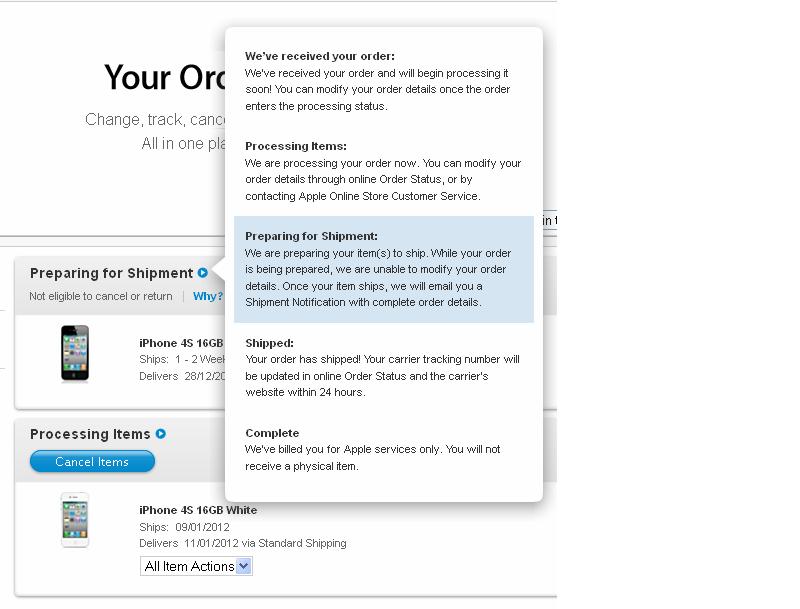800x609 pixels.
Task: Click the black iPhone 4S thumbnail
Action: [75, 353]
